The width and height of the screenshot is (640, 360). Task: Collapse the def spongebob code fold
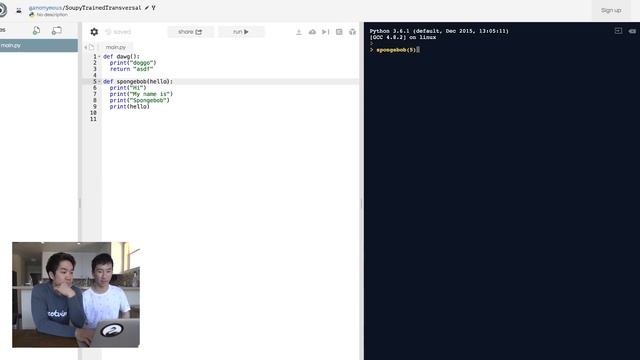coord(99,82)
